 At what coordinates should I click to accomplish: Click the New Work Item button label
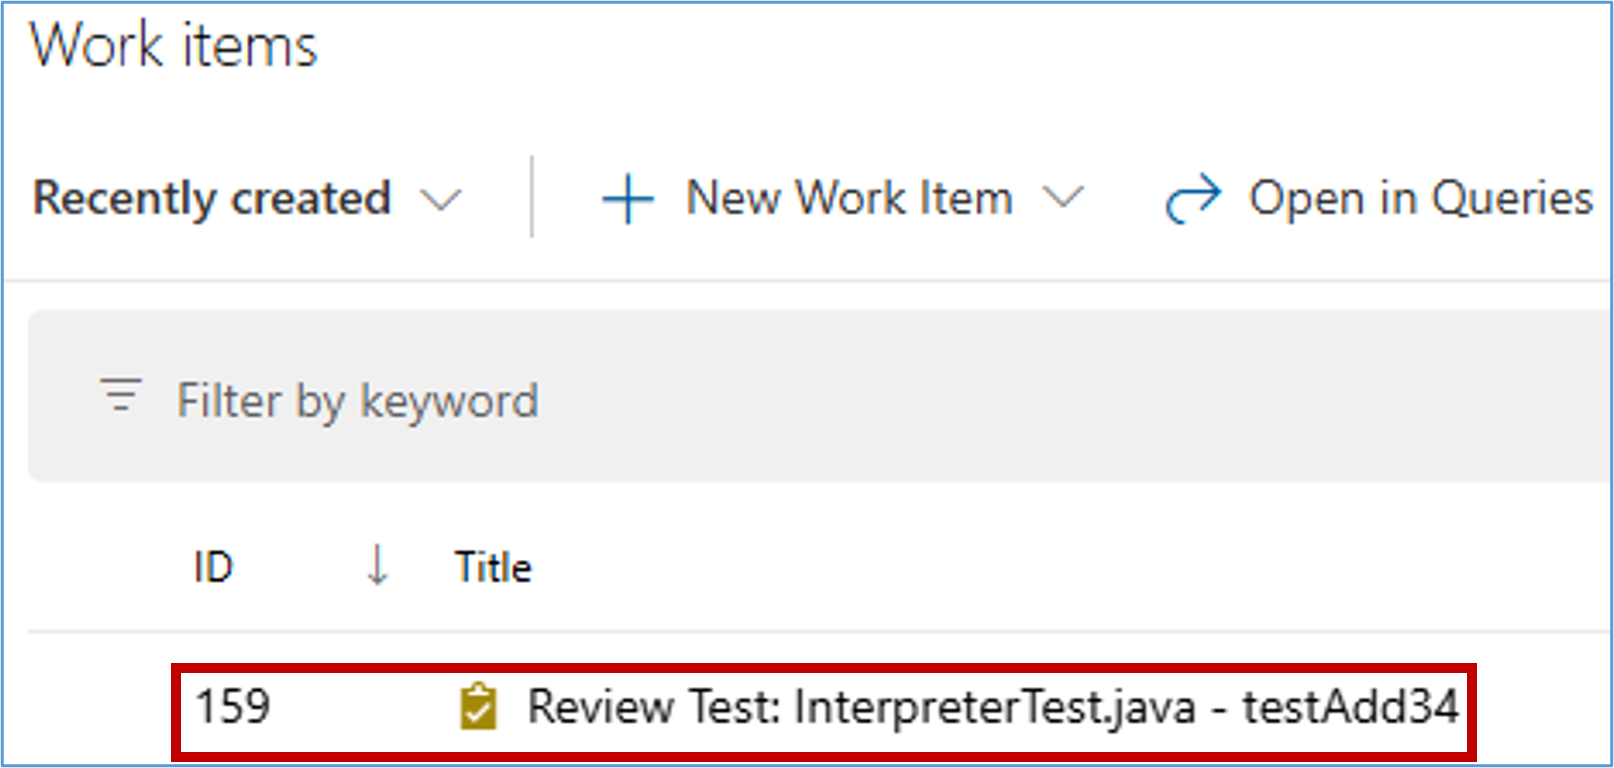849,198
